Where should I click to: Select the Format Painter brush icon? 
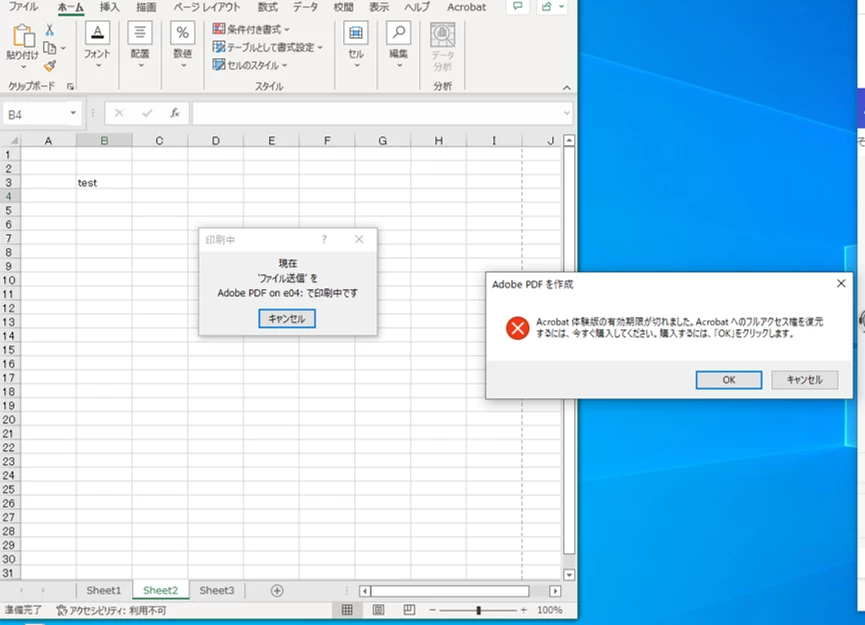50,66
